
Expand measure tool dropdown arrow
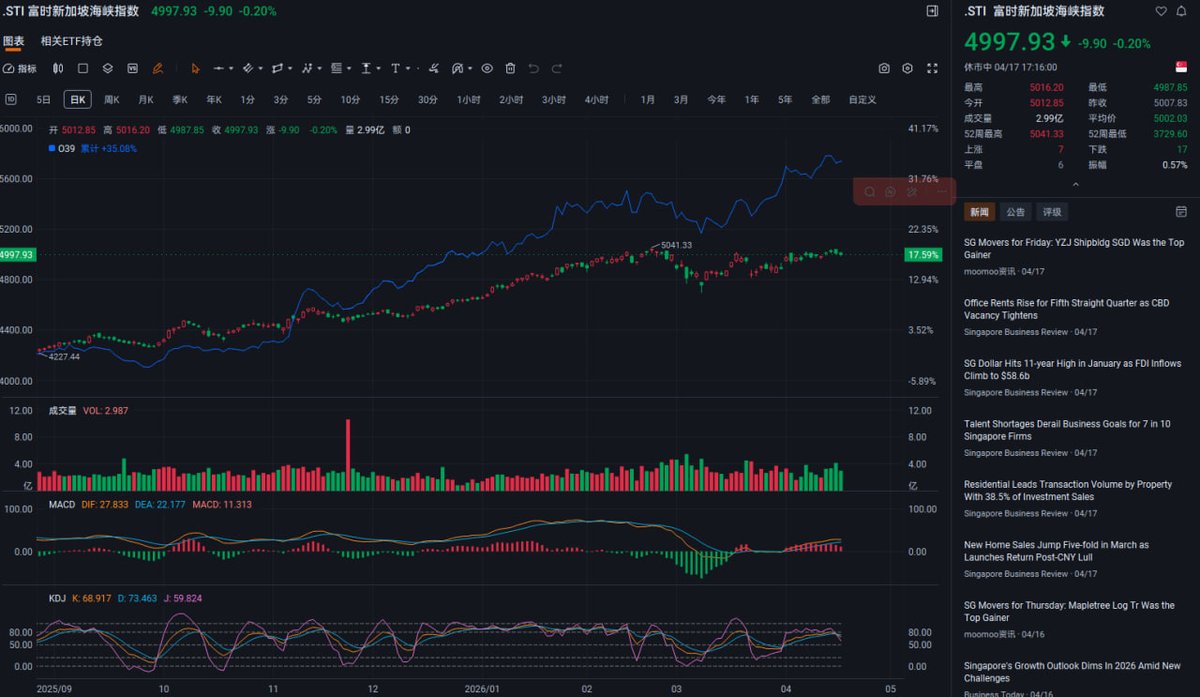coord(379,69)
